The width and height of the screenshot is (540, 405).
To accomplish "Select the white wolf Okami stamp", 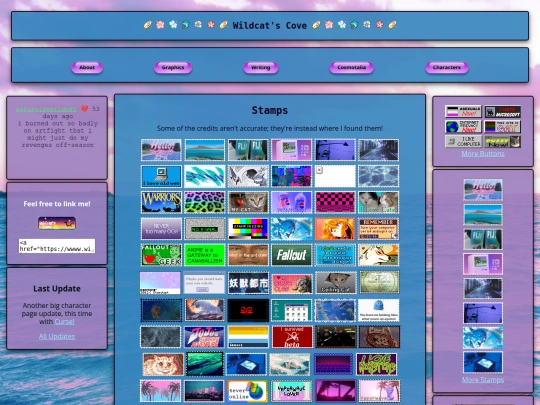I will tap(378, 255).
